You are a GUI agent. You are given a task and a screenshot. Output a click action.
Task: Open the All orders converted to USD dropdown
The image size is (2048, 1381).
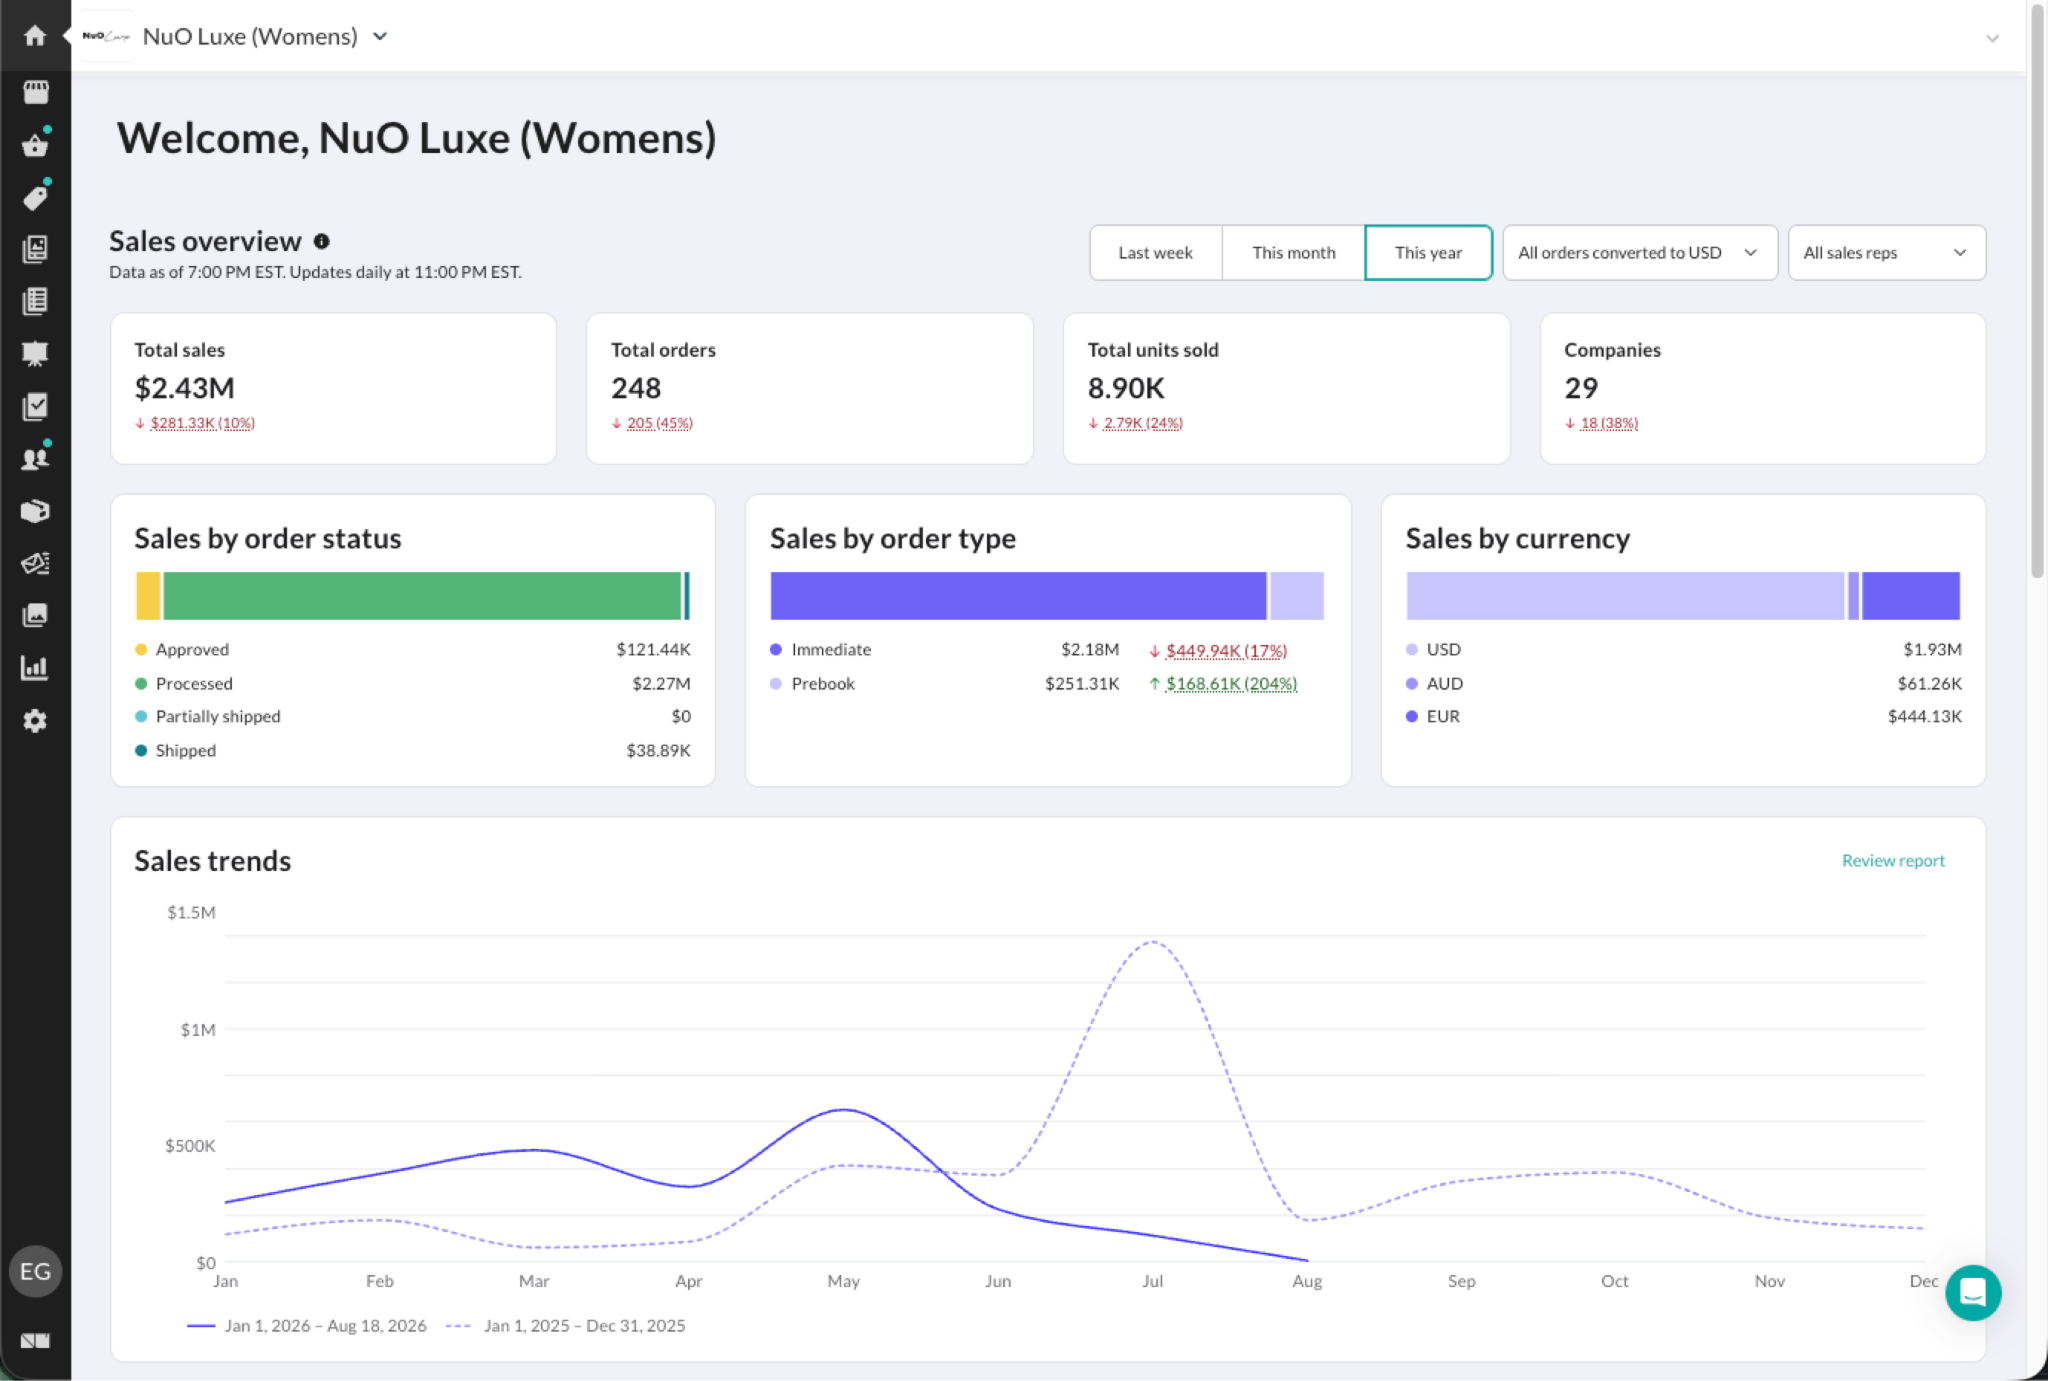(1639, 253)
